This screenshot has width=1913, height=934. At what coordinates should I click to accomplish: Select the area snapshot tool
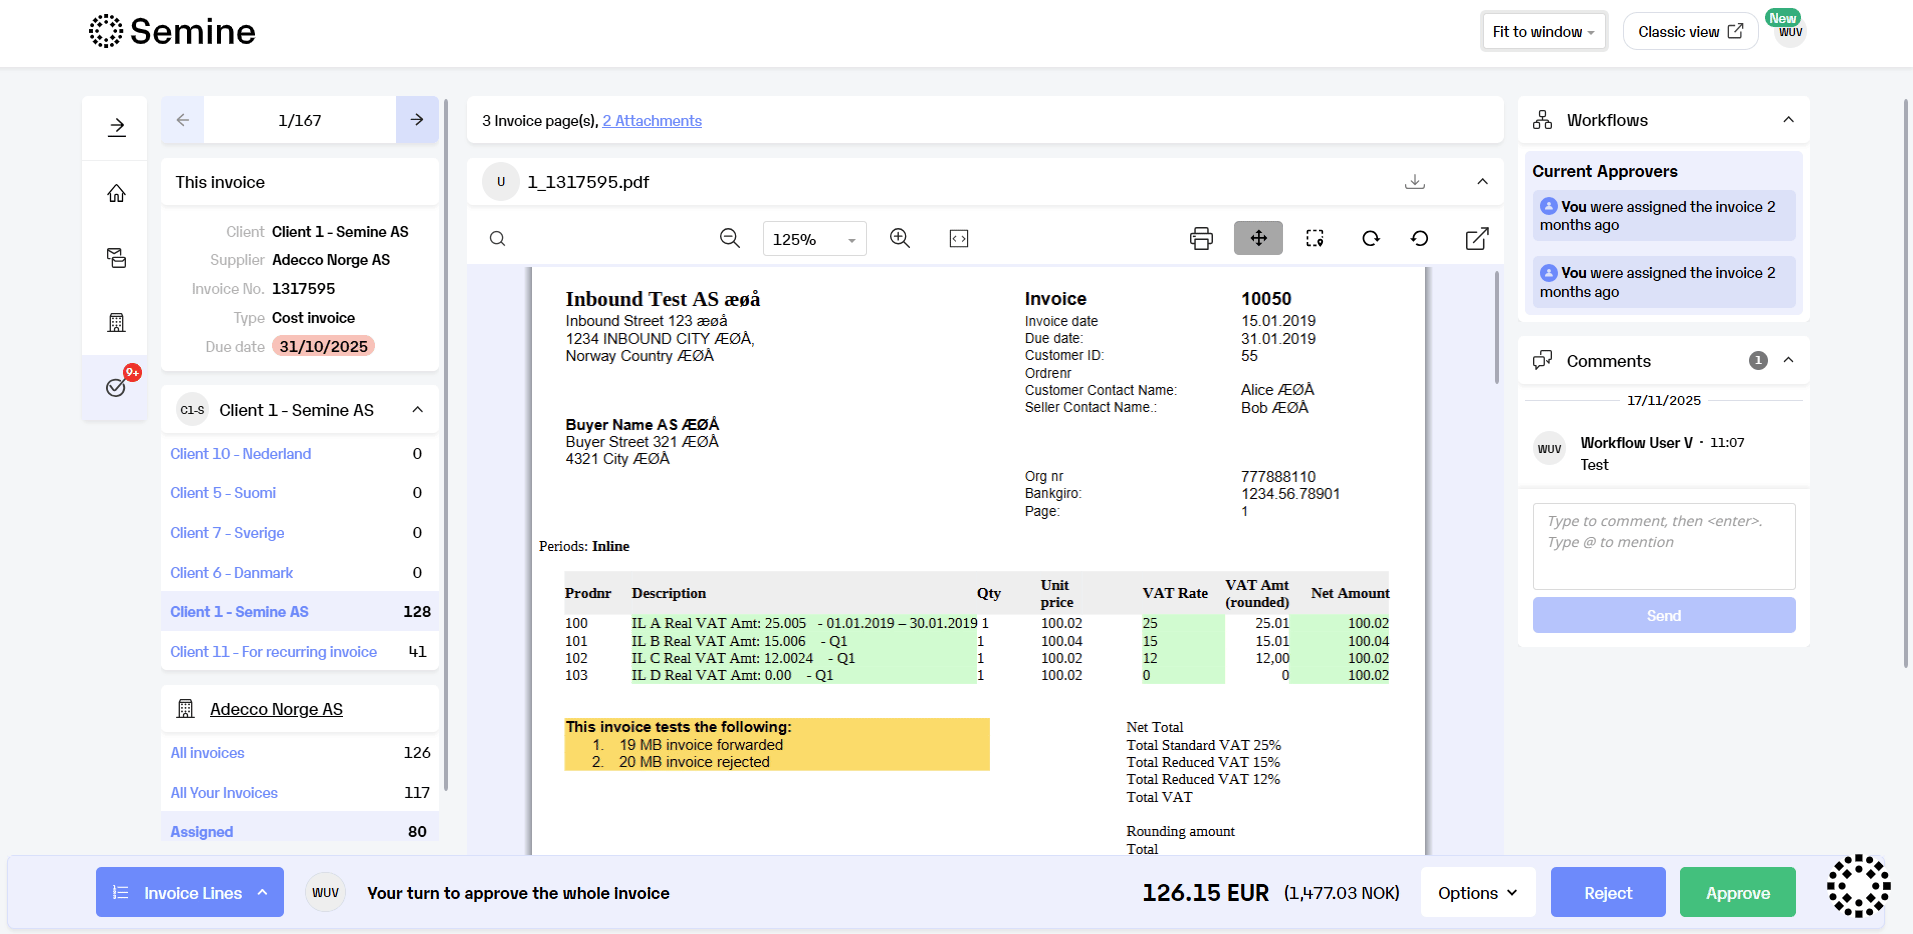[1314, 238]
